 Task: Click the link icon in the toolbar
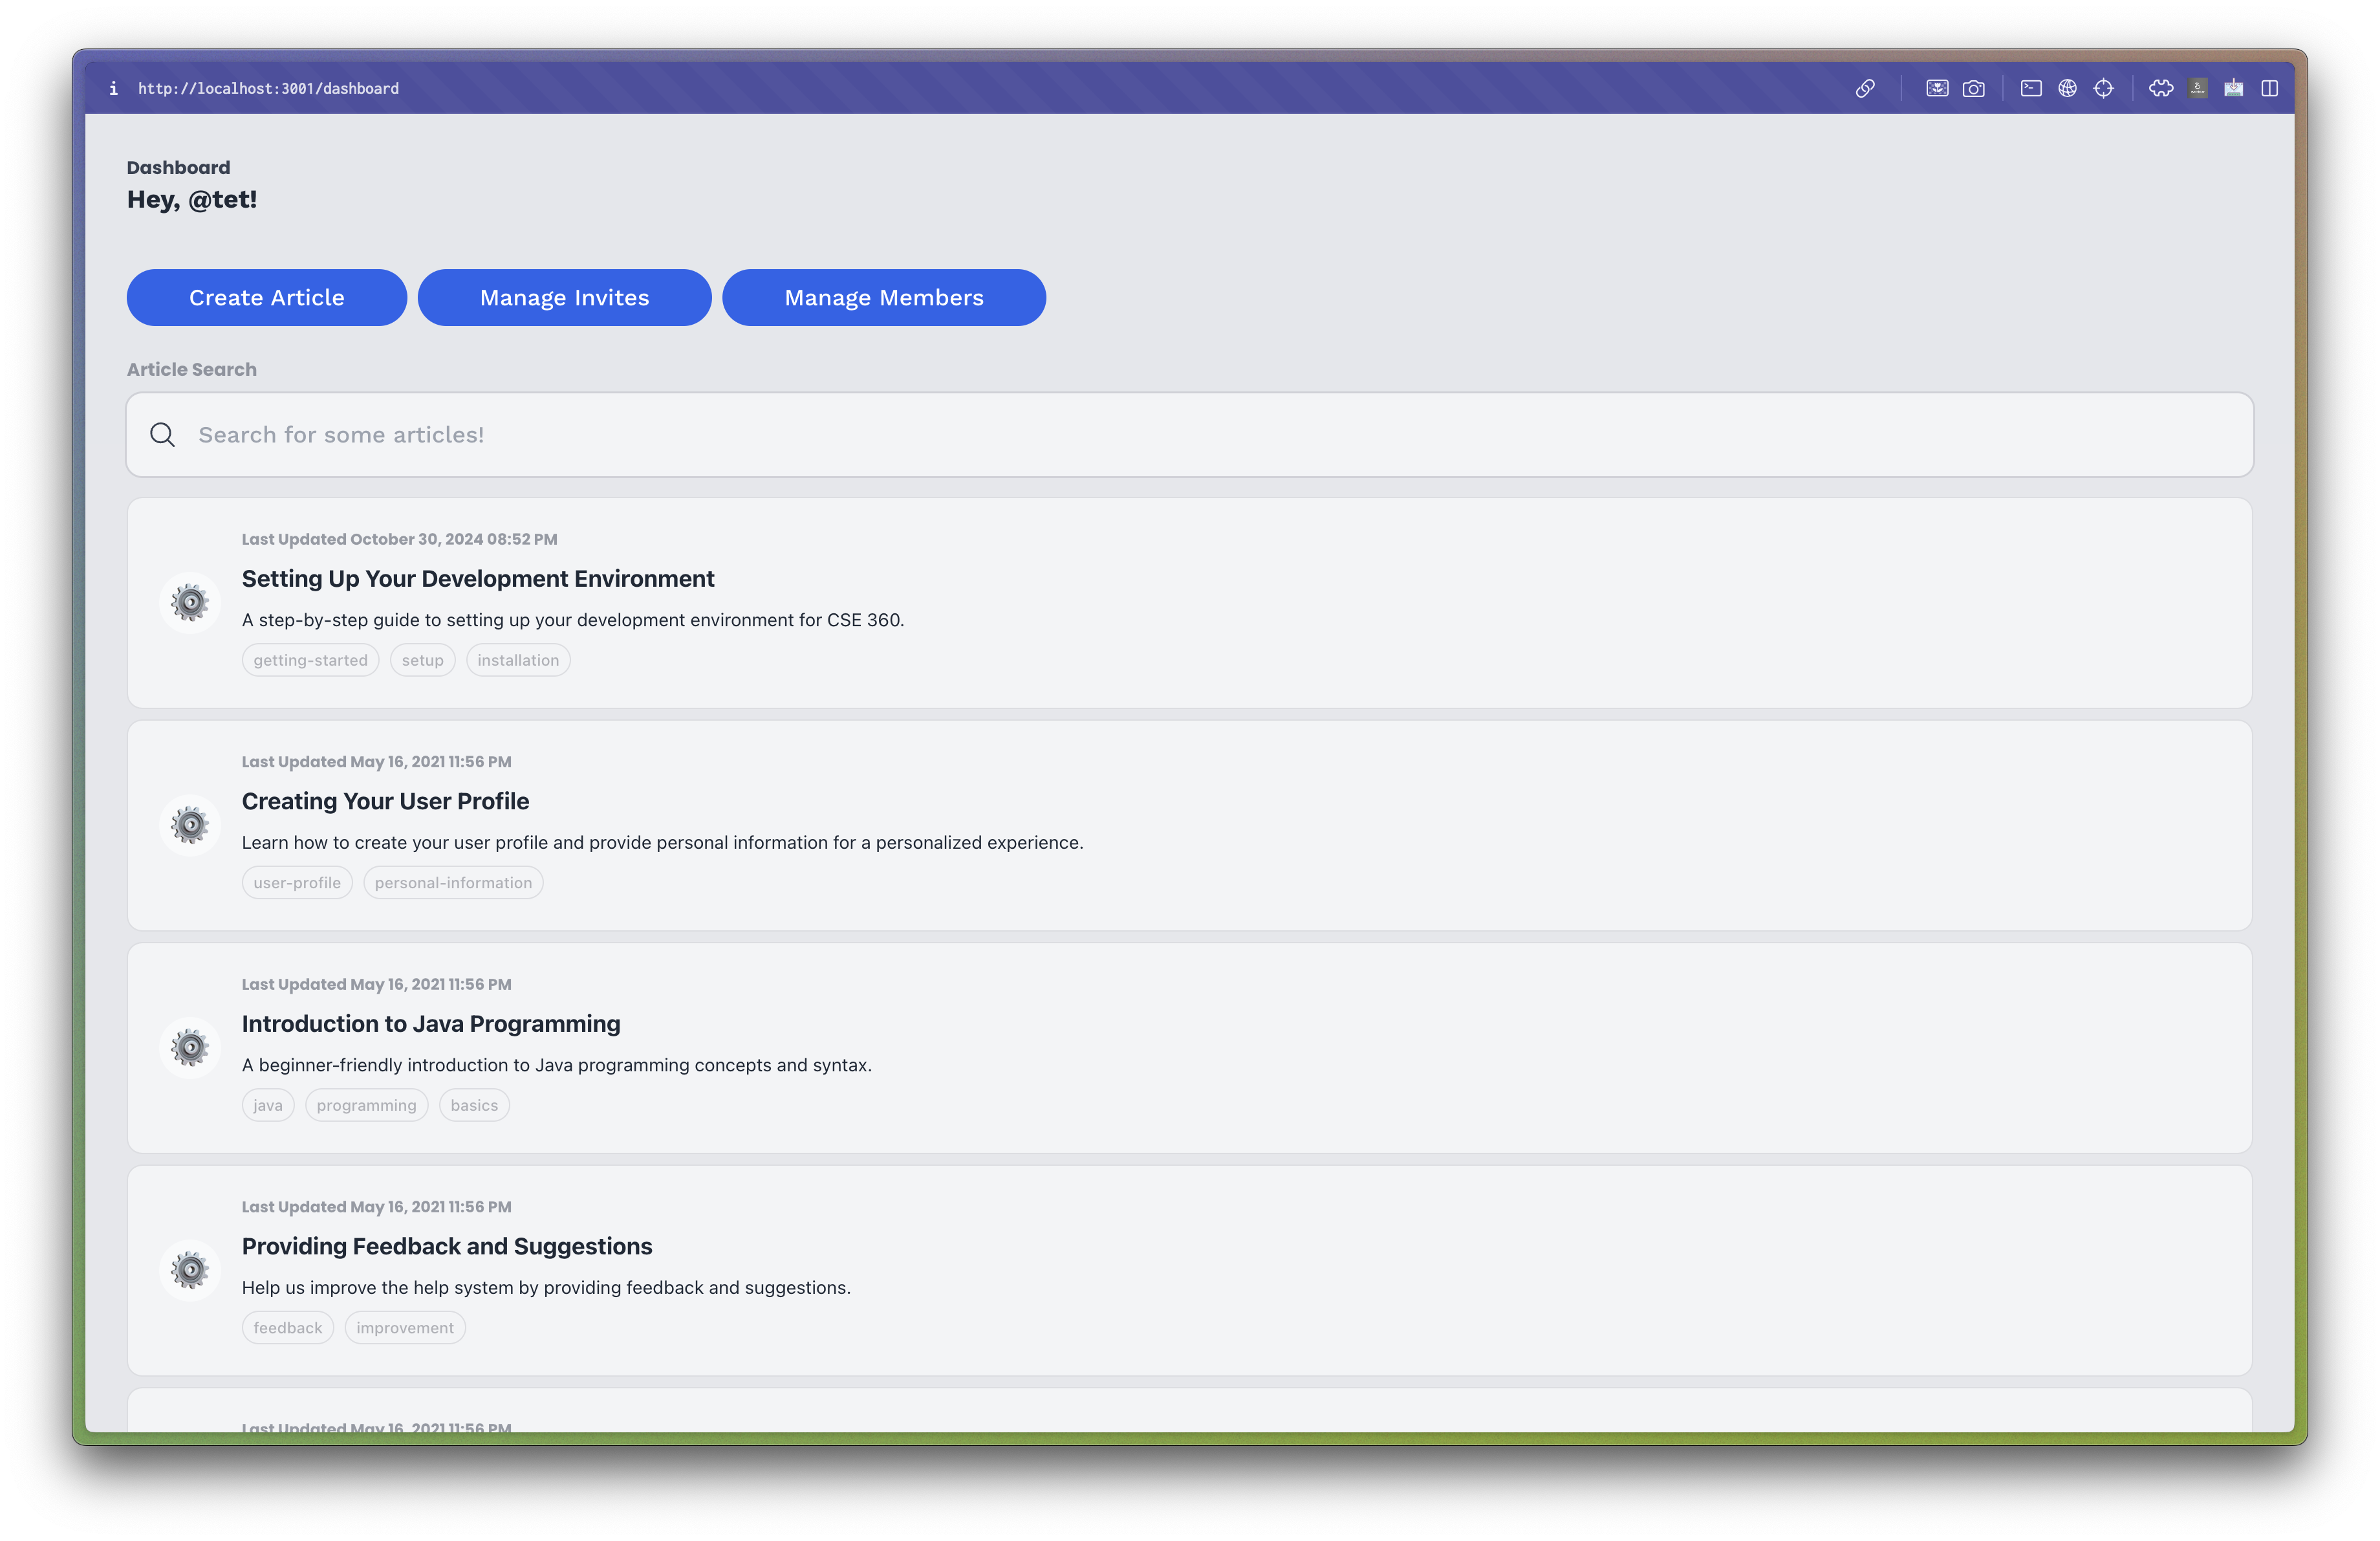click(1866, 88)
